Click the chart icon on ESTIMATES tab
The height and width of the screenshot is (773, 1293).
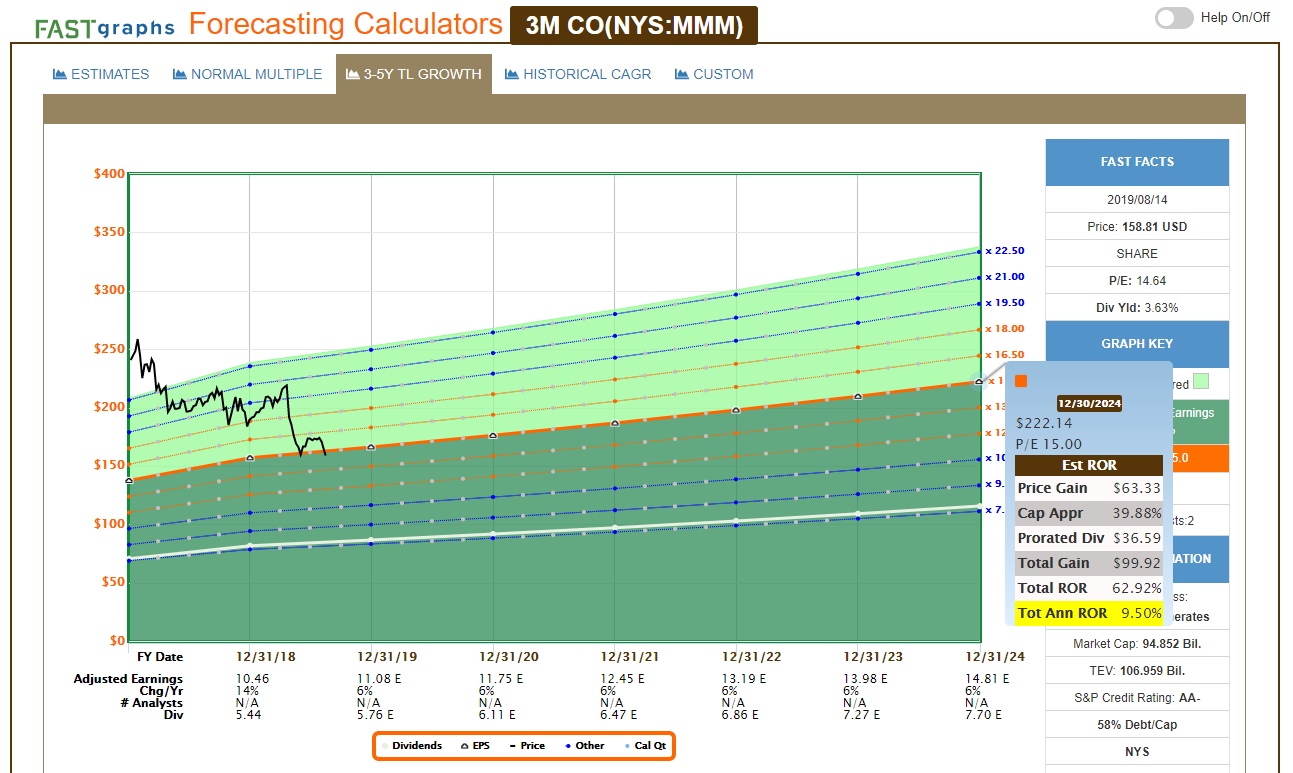tap(59, 74)
